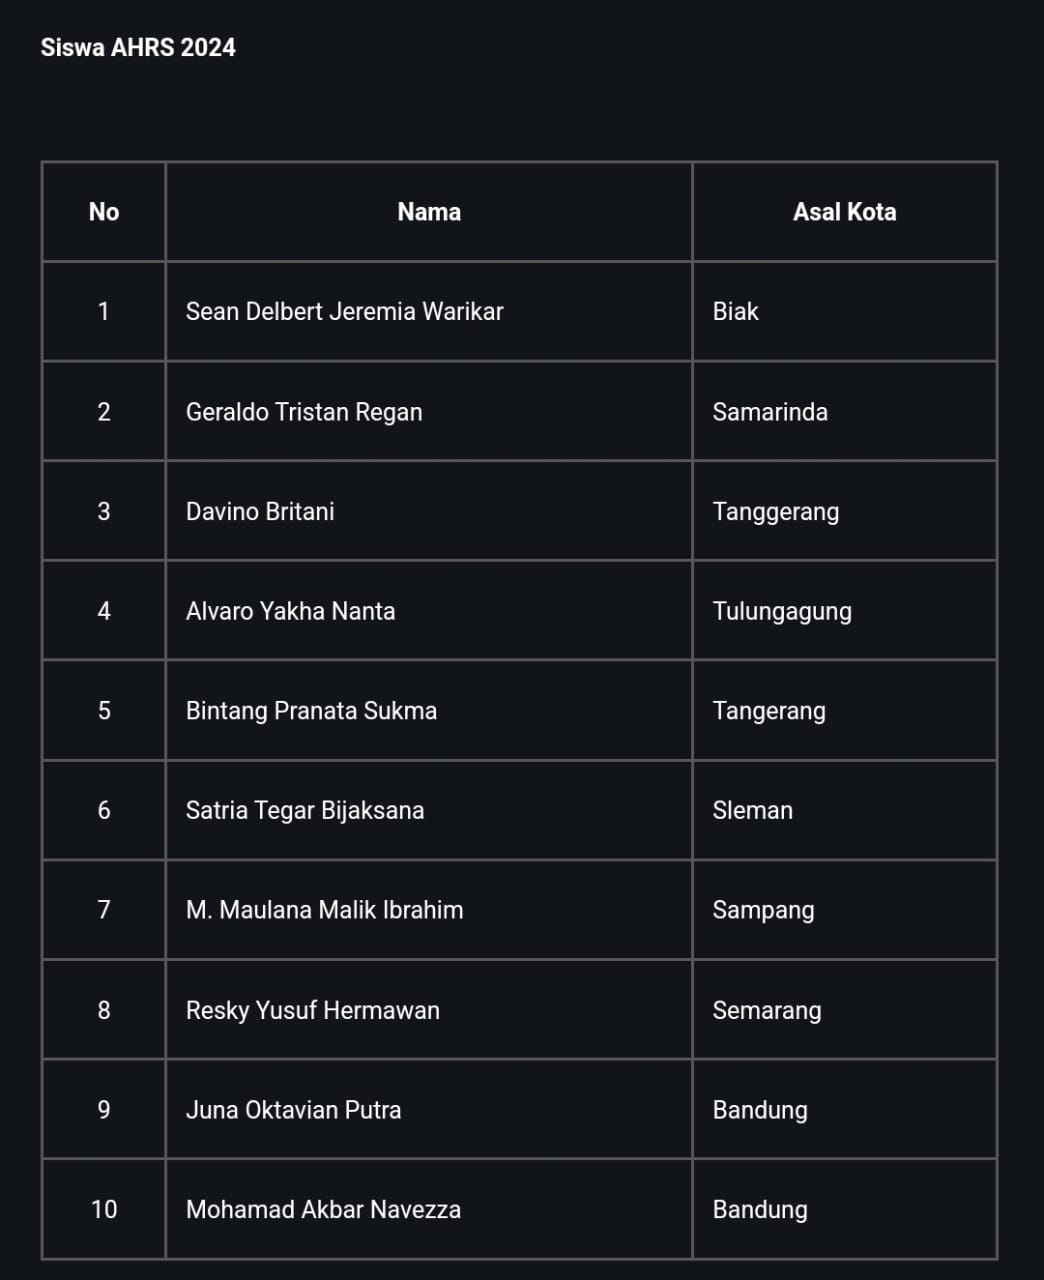This screenshot has width=1044, height=1280.
Task: Select the Tulungagung city cell
Action: click(845, 610)
